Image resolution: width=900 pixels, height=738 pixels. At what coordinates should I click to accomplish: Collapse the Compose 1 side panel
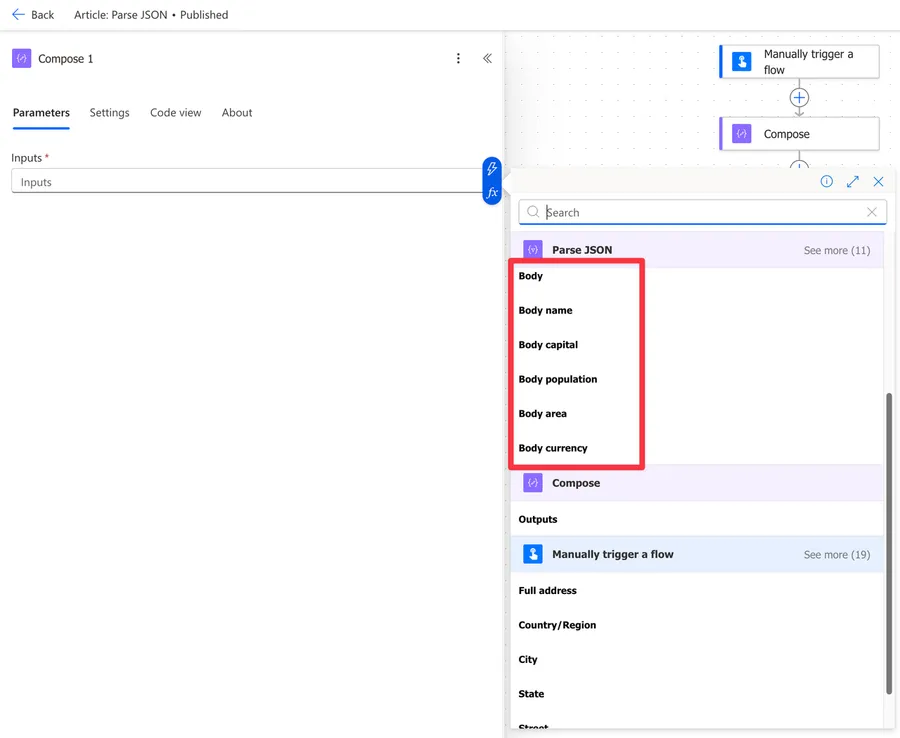[487, 59]
